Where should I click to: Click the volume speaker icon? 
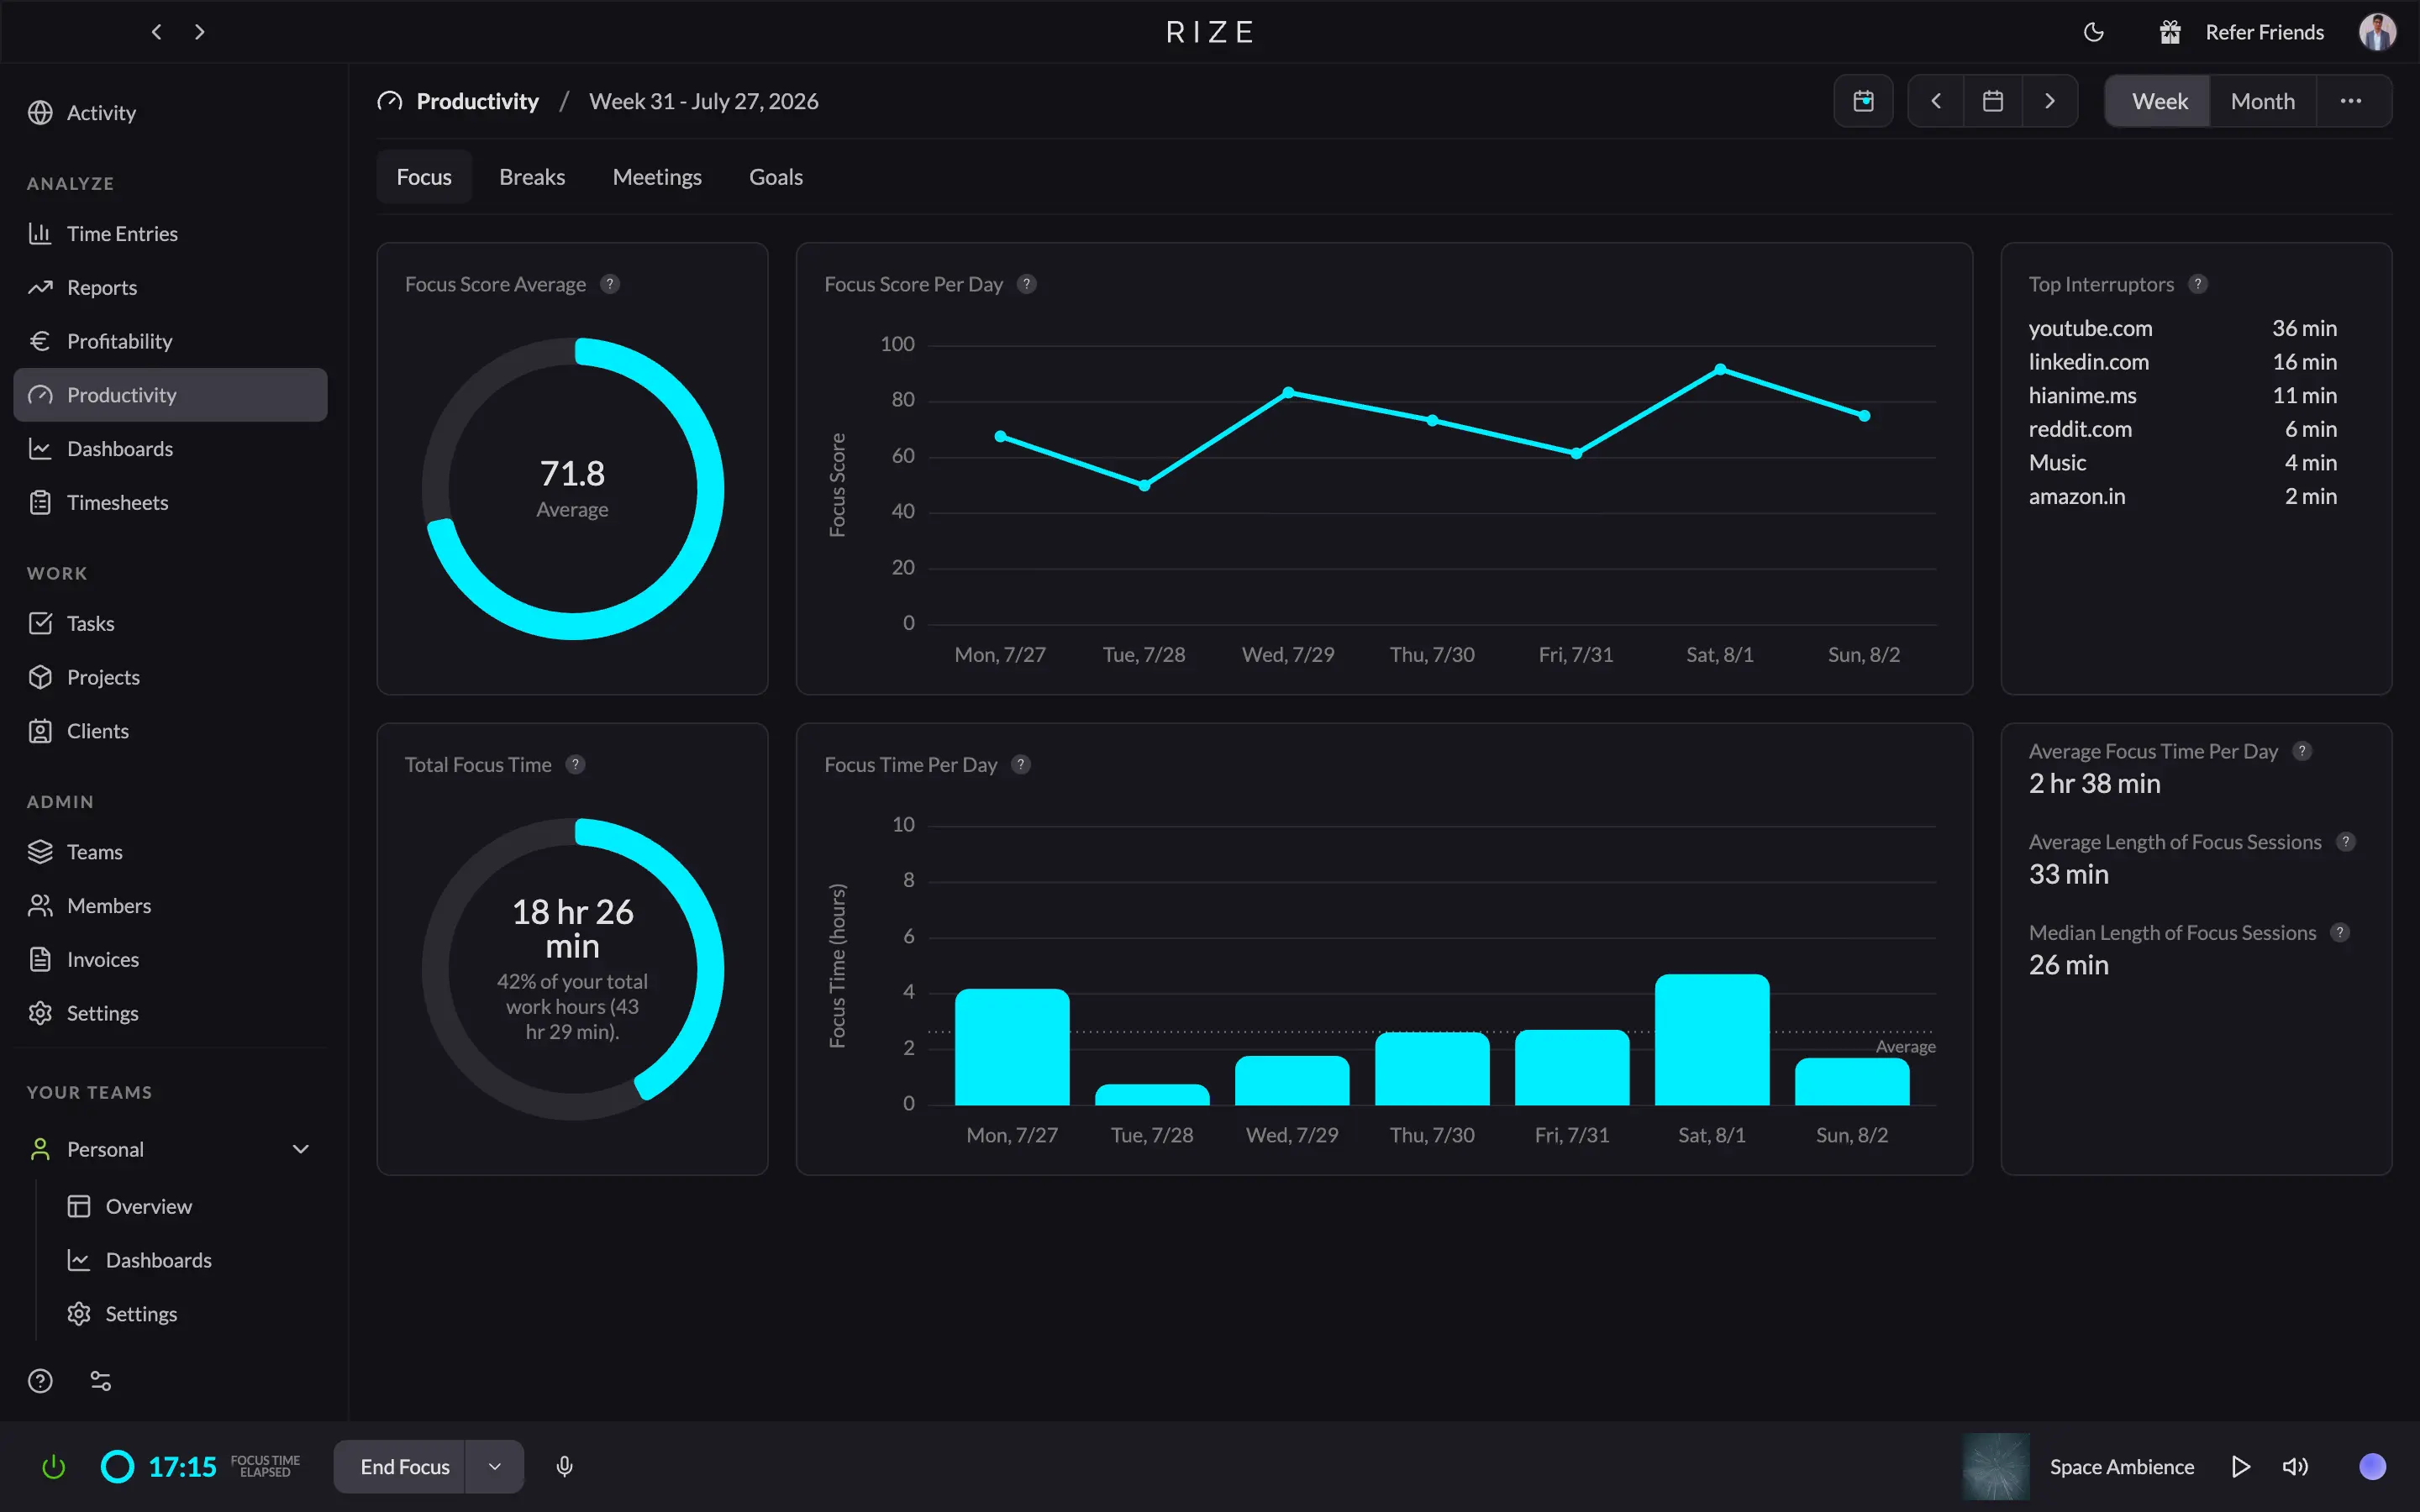pos(2295,1467)
